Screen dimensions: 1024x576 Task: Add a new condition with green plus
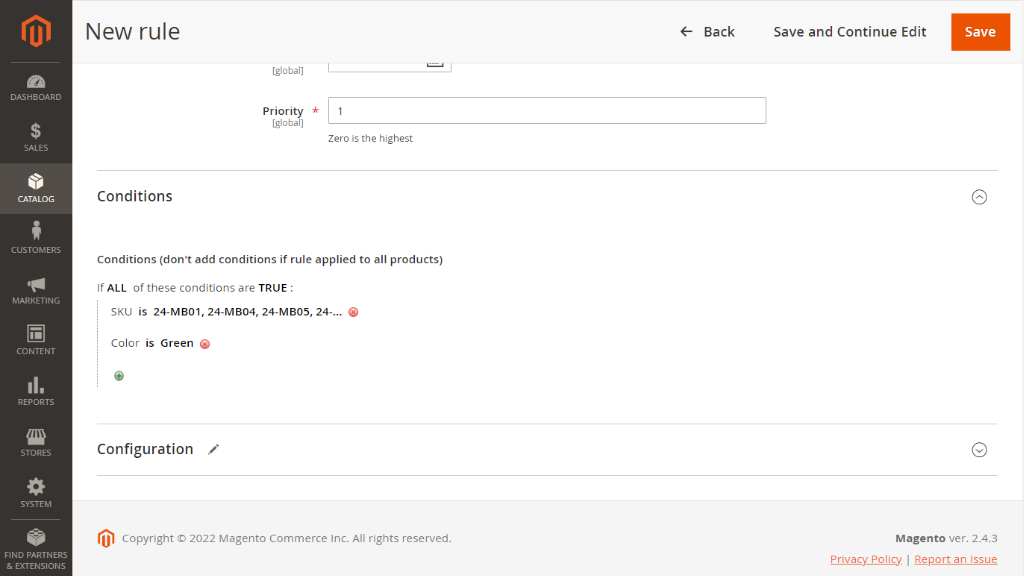pyautogui.click(x=119, y=376)
